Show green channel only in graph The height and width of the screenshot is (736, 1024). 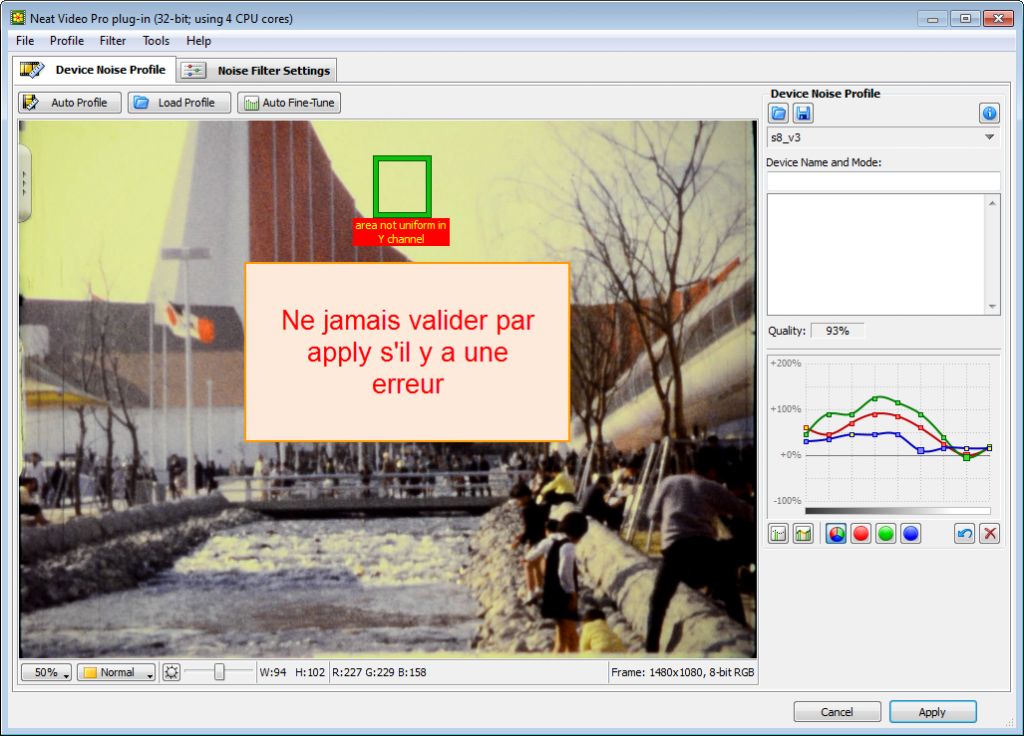[886, 534]
